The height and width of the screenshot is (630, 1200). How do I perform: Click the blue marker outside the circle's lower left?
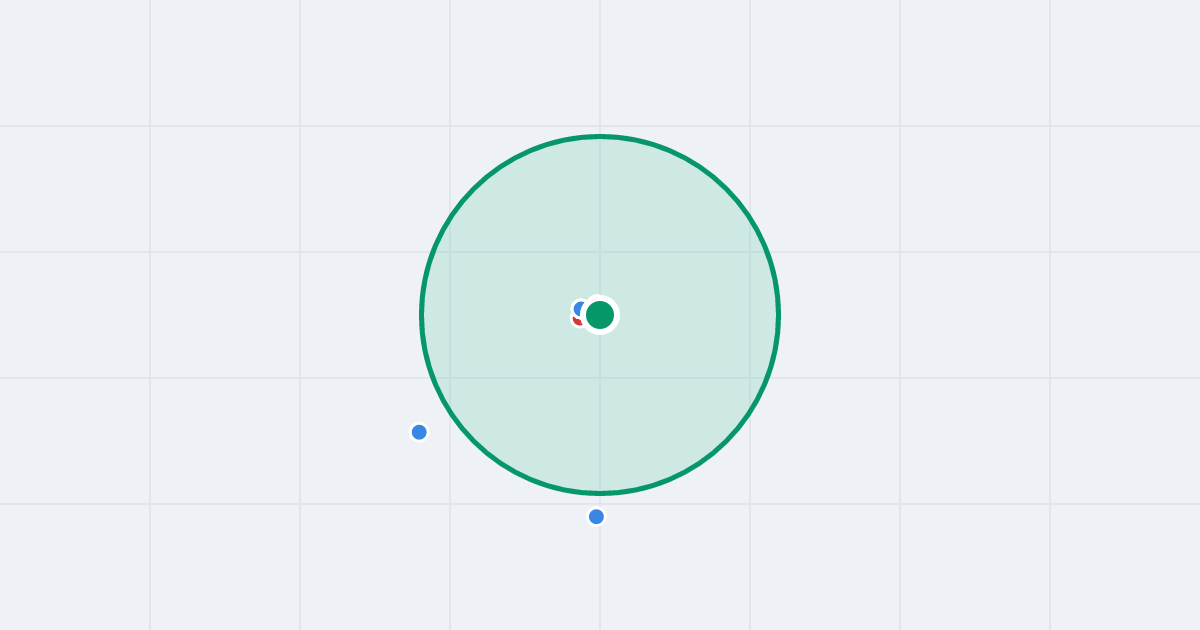(x=419, y=432)
